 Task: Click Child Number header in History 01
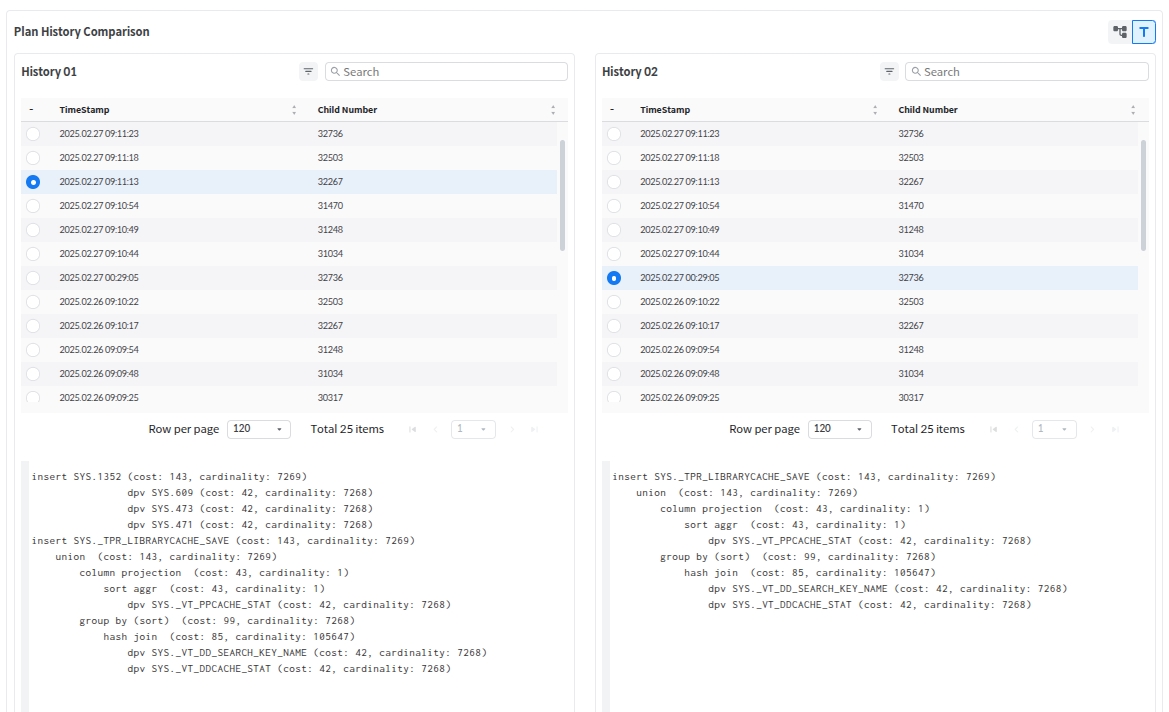[x=347, y=110]
